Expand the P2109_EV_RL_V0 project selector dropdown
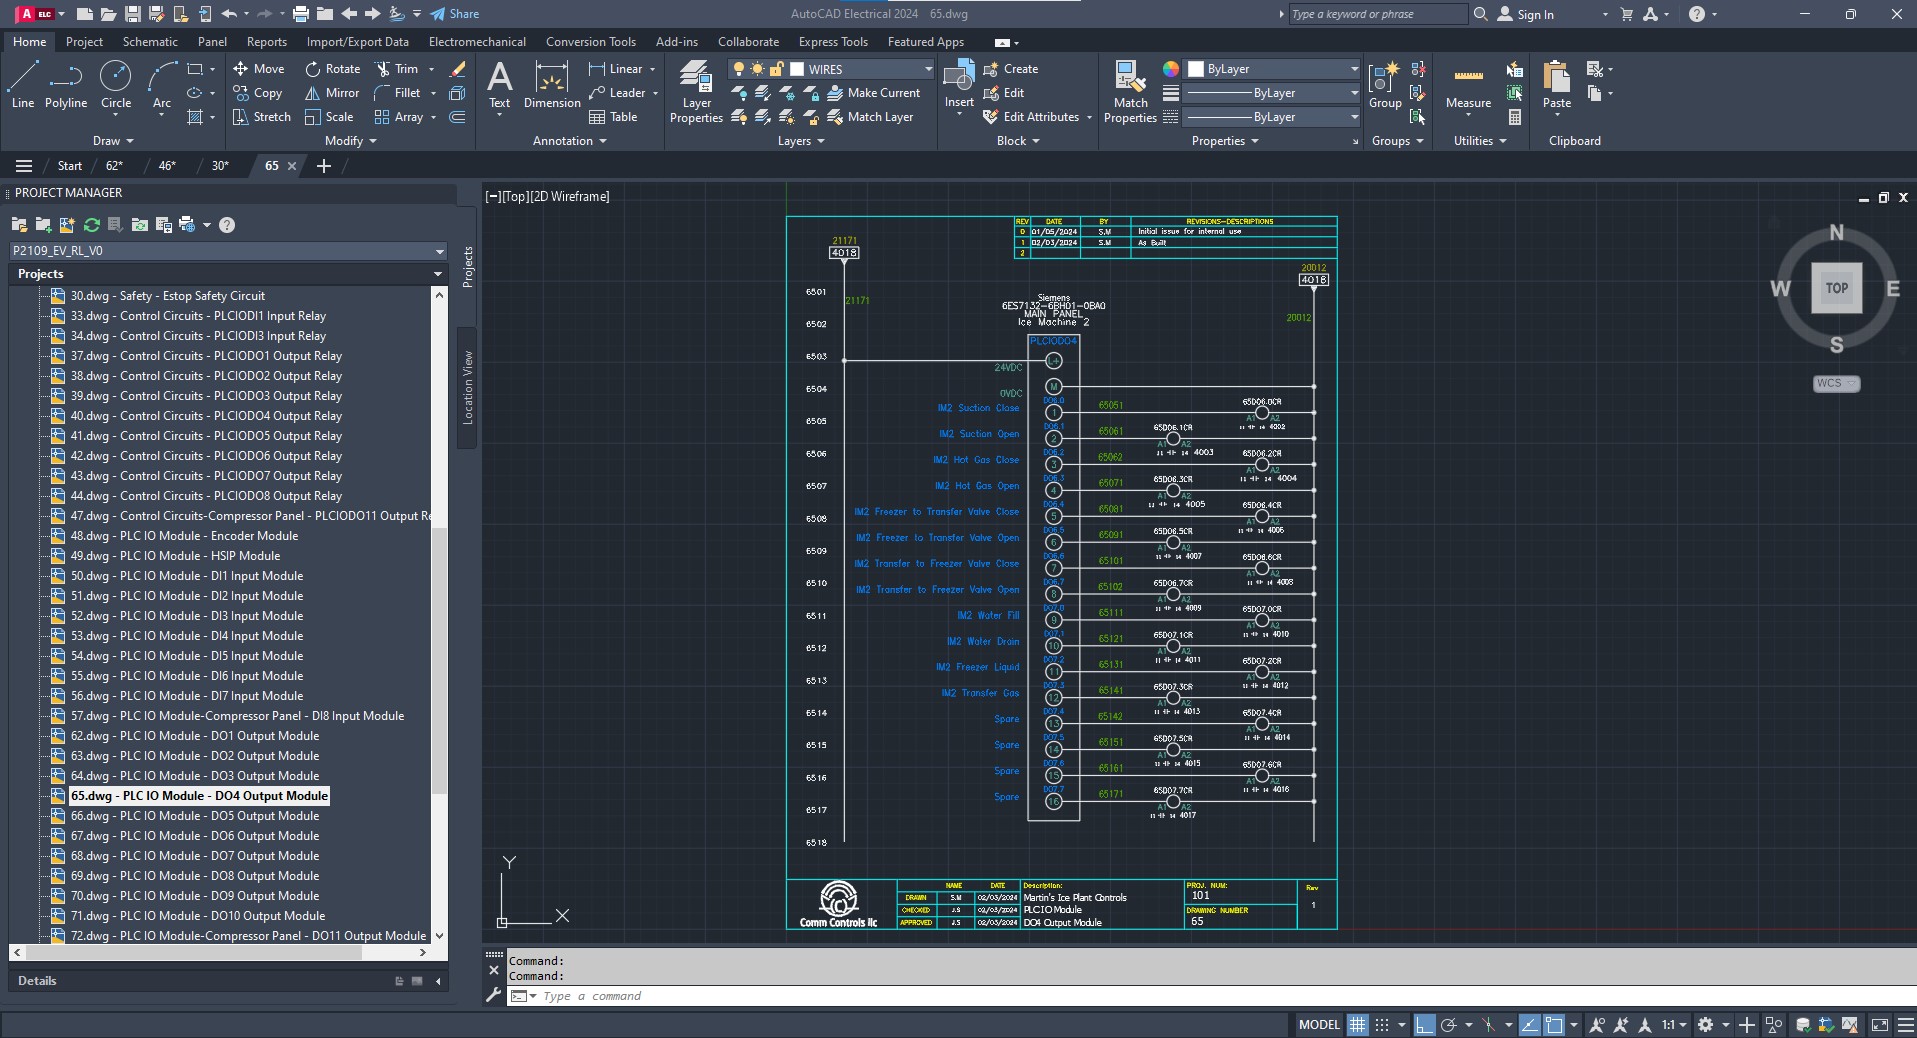 (438, 251)
